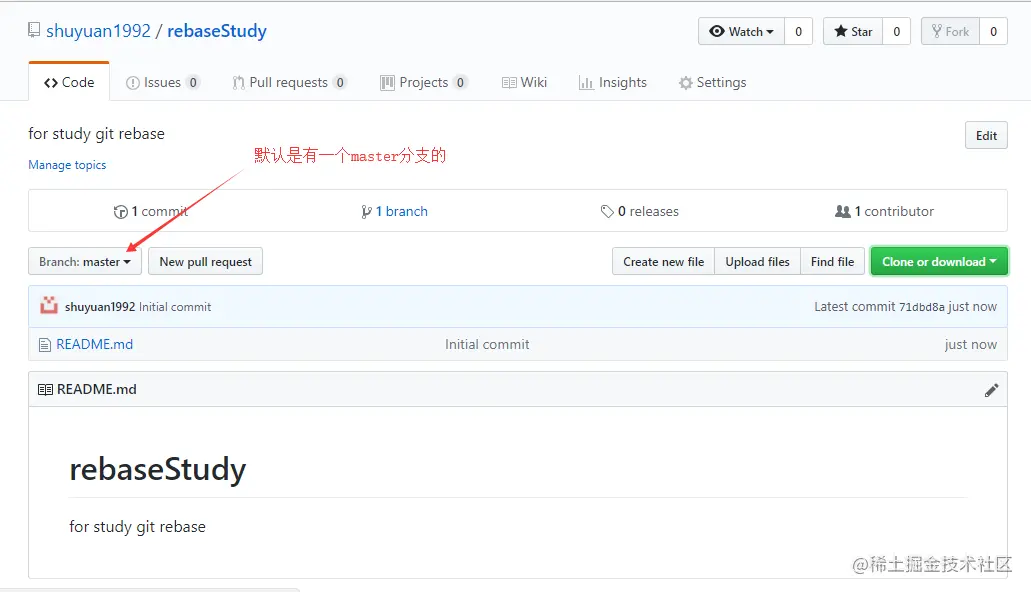Click the tag icon beside "0 releases"
Screen dimensions: 1031x592
pos(608,211)
